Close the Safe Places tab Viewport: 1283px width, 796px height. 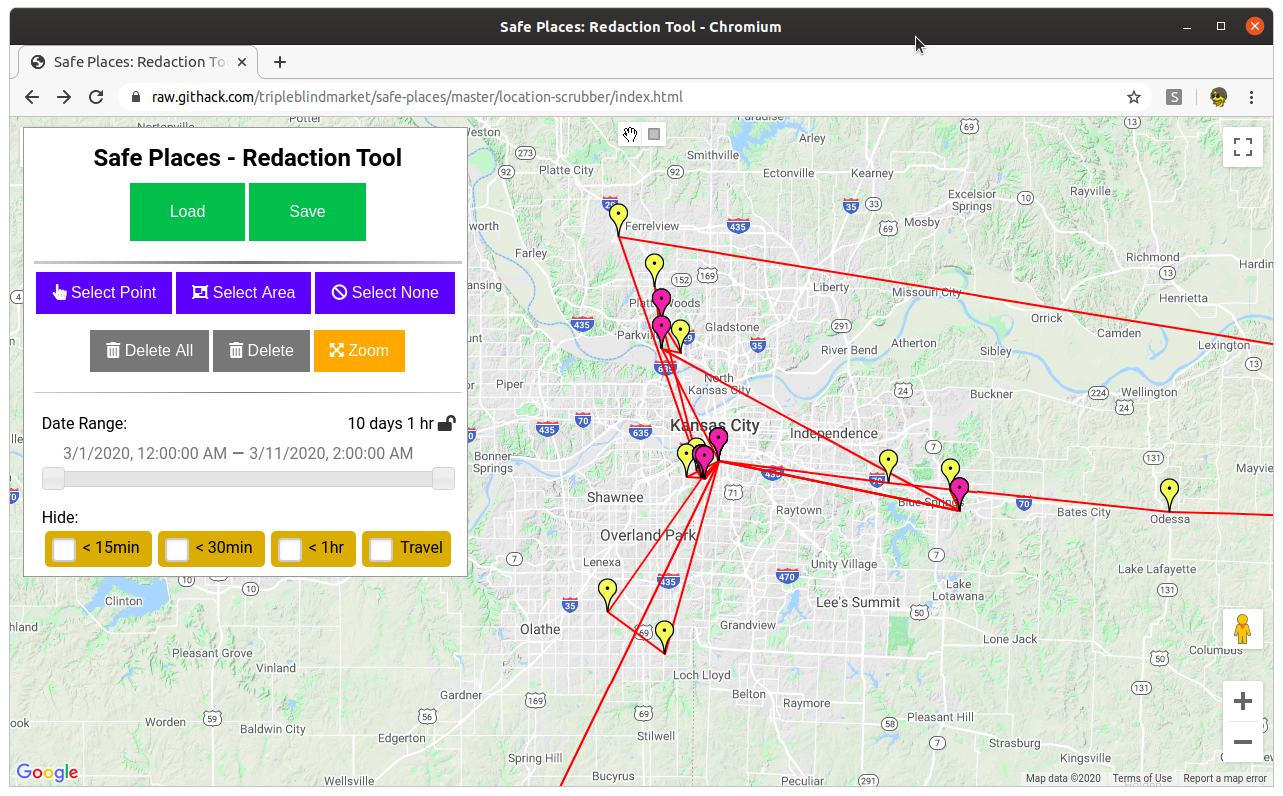[241, 62]
